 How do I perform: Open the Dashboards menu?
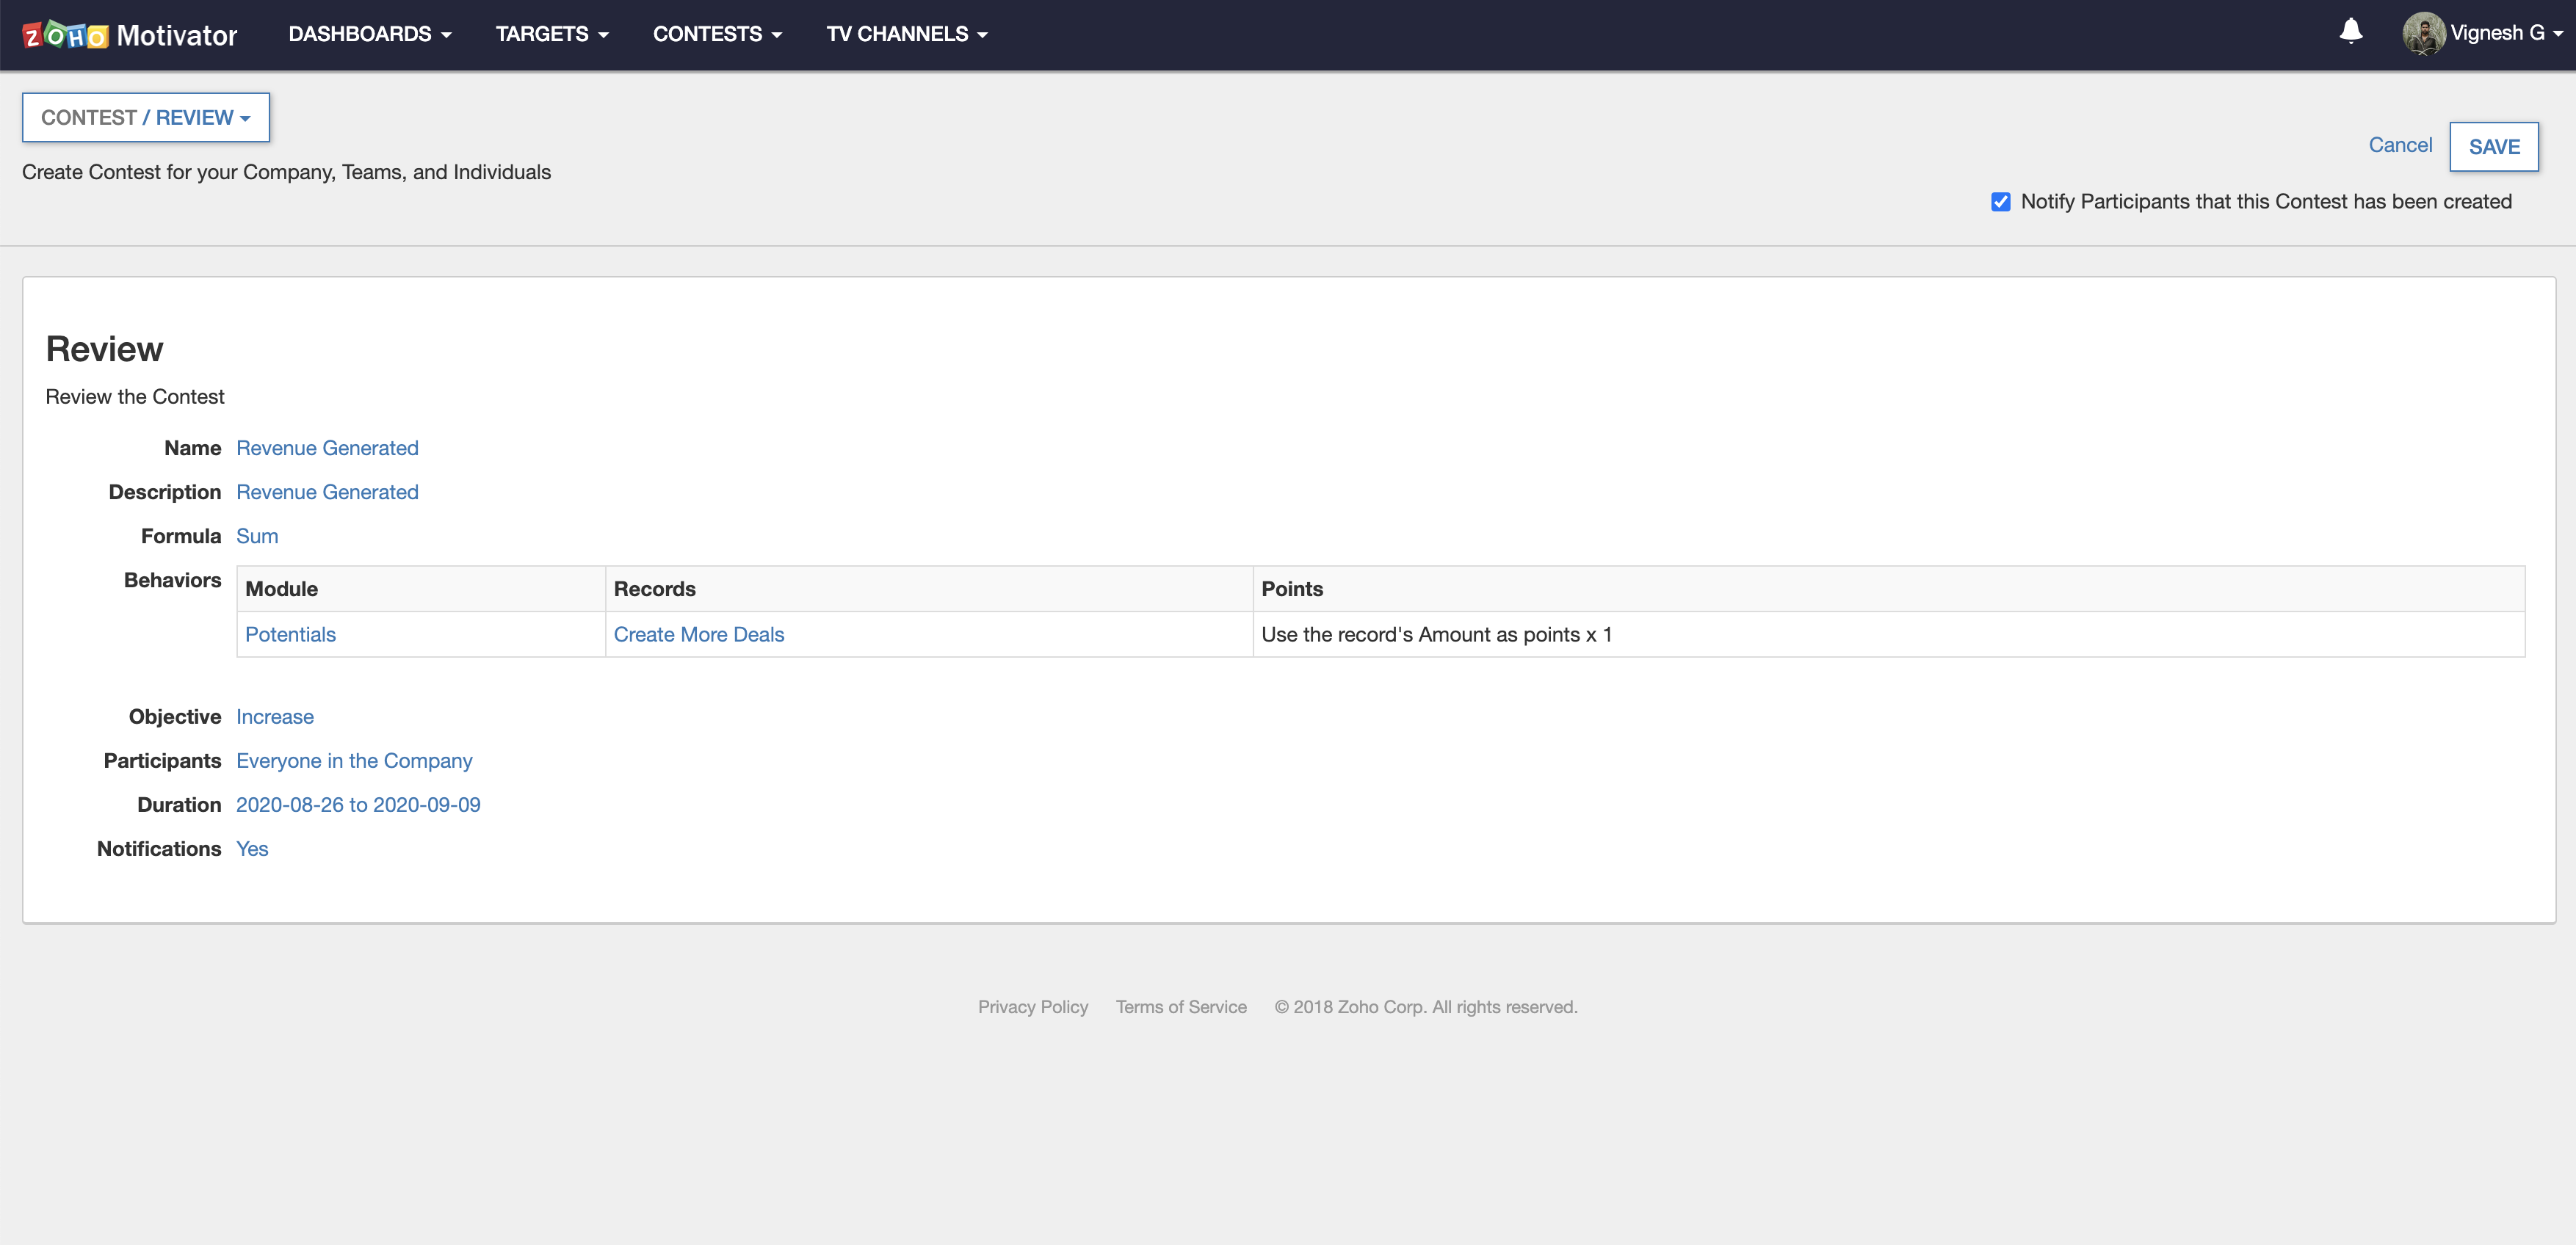point(370,34)
